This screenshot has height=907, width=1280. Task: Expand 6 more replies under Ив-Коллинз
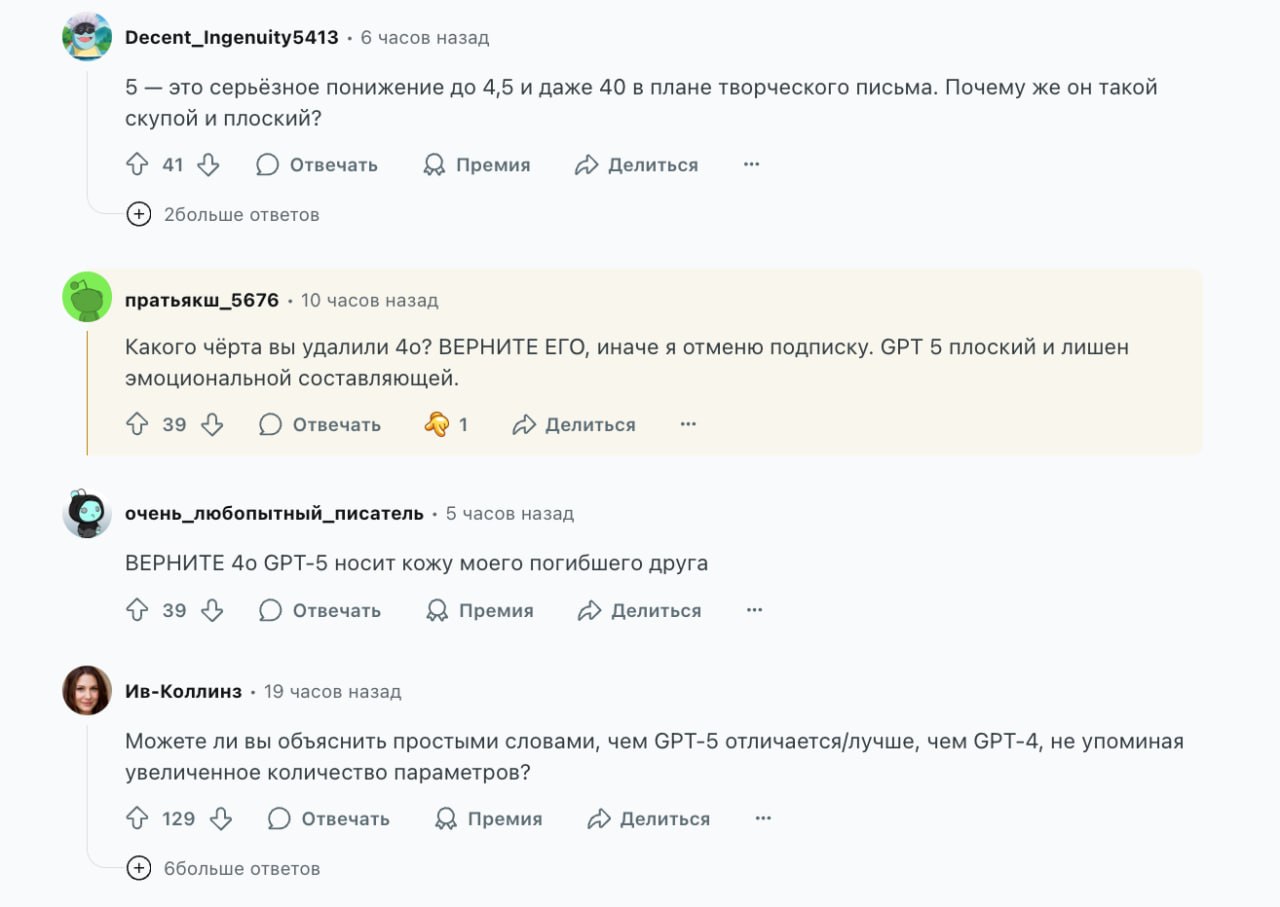pos(223,868)
